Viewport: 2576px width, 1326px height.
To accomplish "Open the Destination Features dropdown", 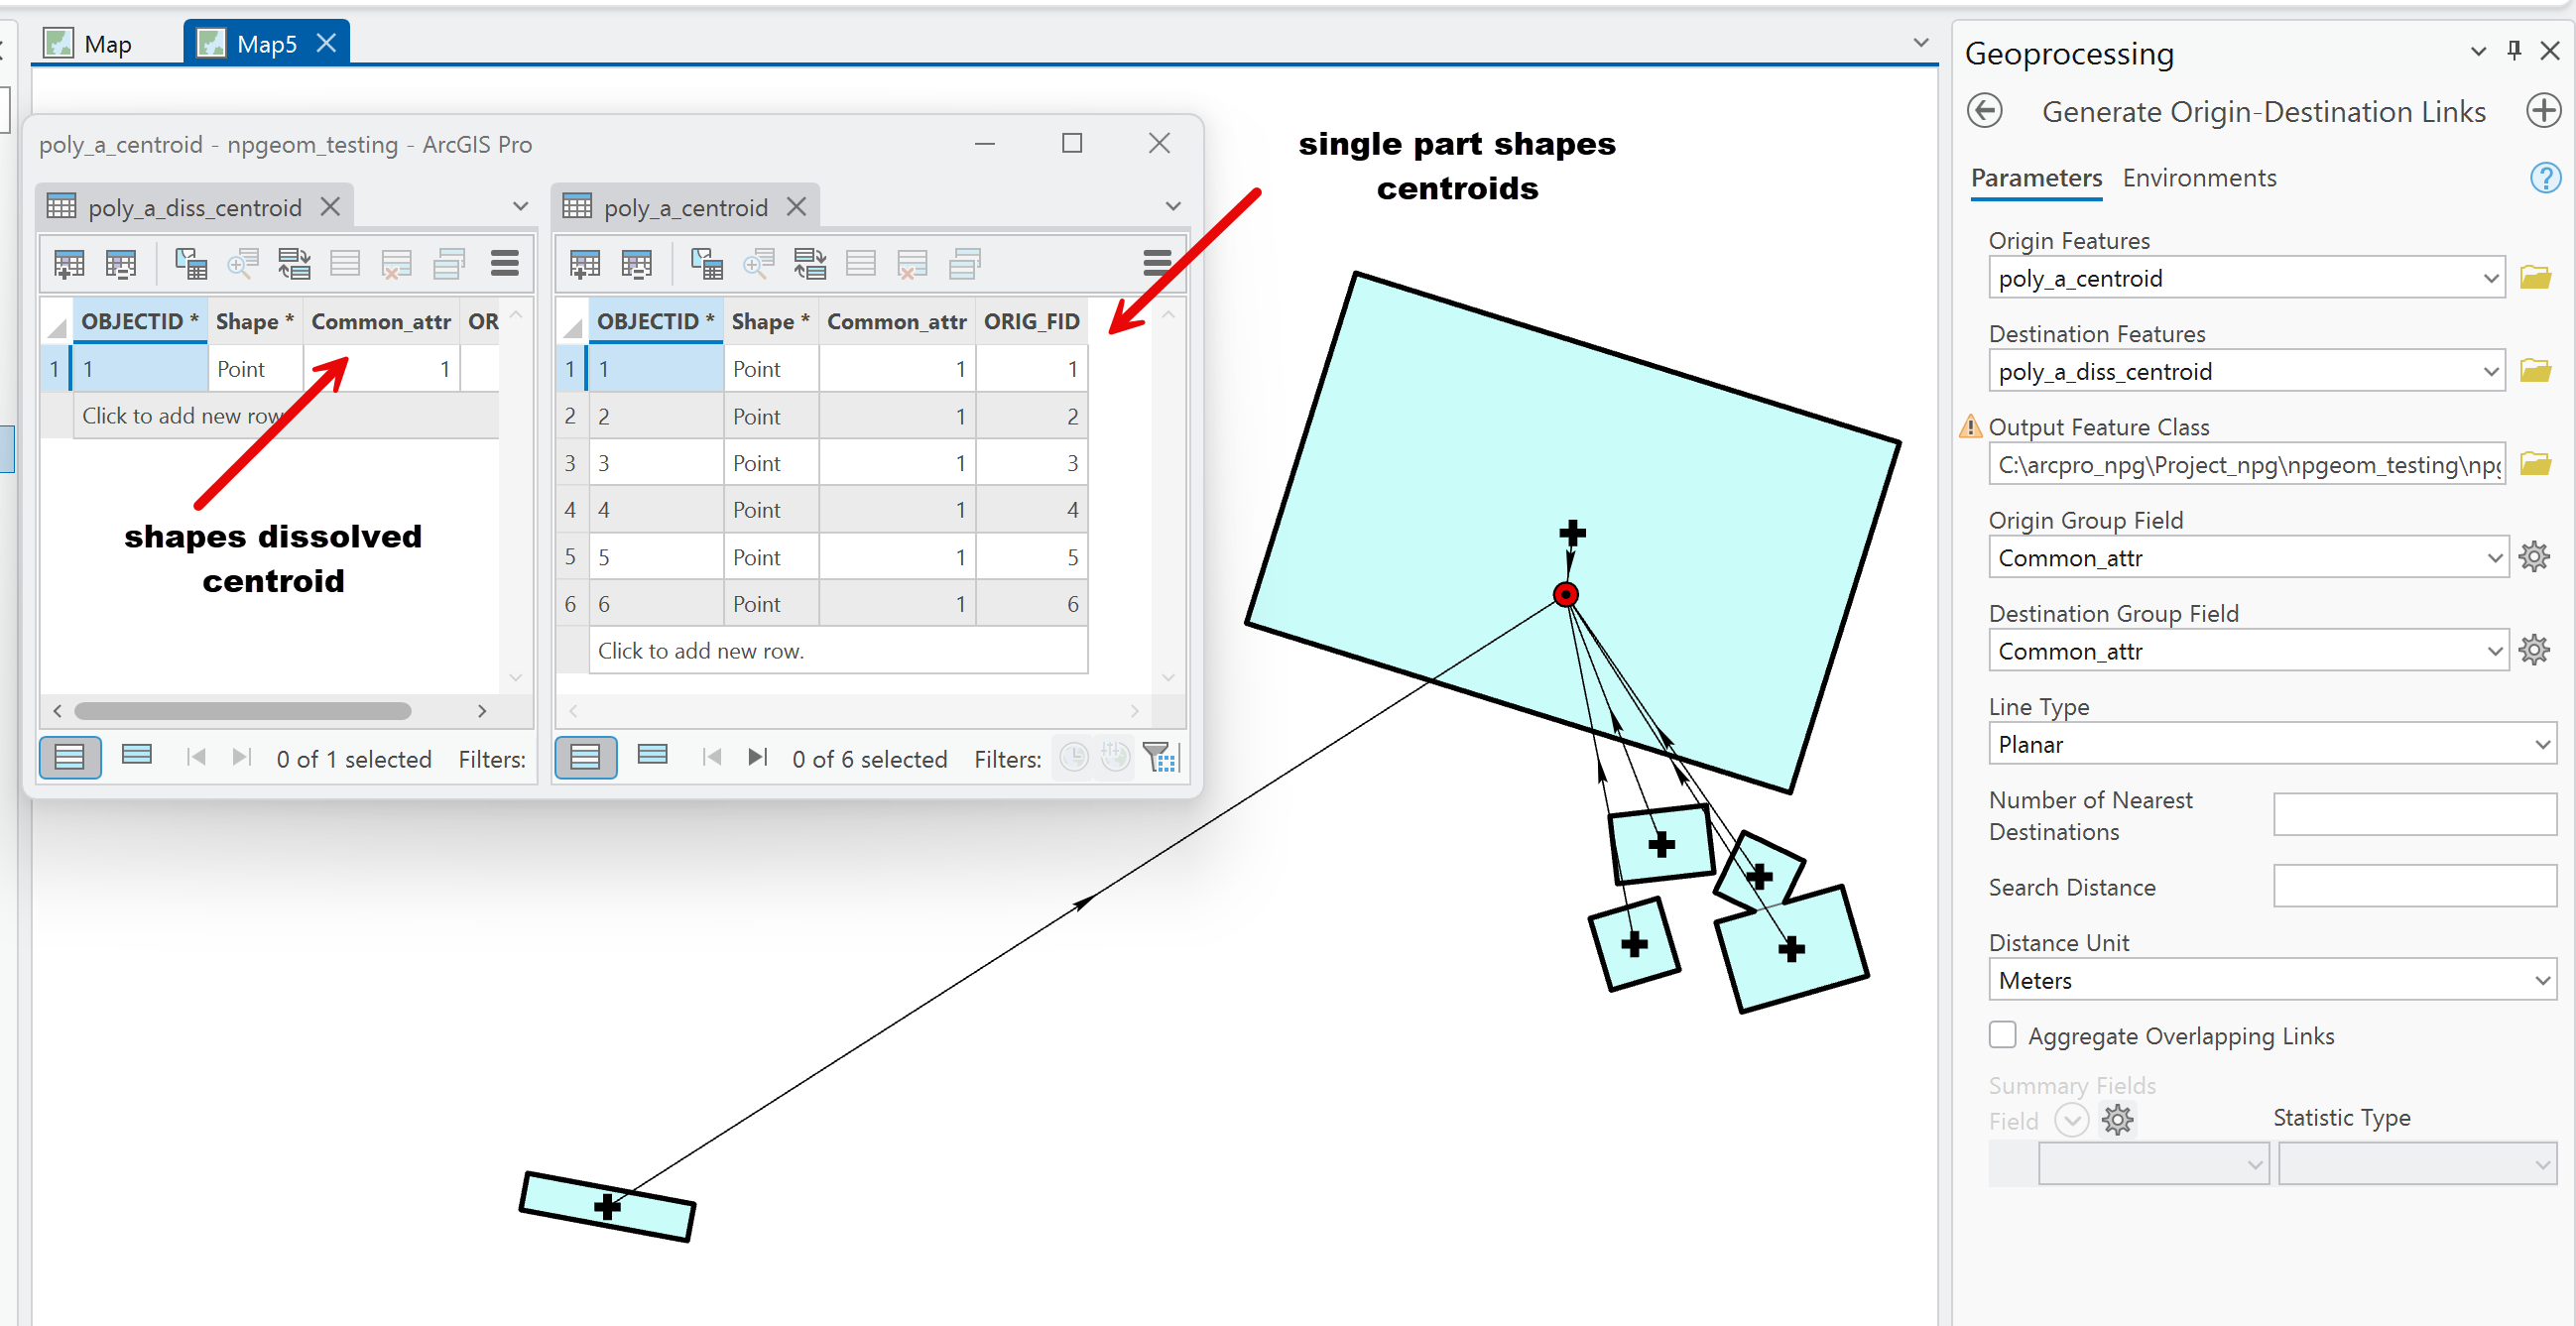I will pyautogui.click(x=2489, y=371).
